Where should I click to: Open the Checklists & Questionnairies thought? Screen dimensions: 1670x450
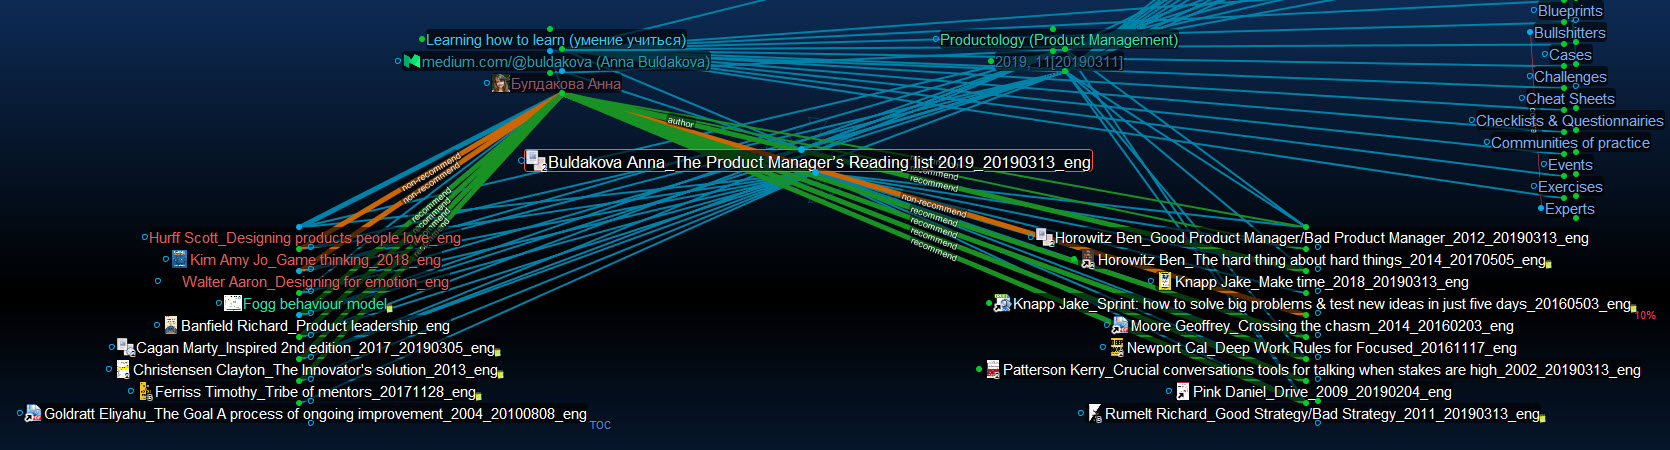click(1569, 121)
